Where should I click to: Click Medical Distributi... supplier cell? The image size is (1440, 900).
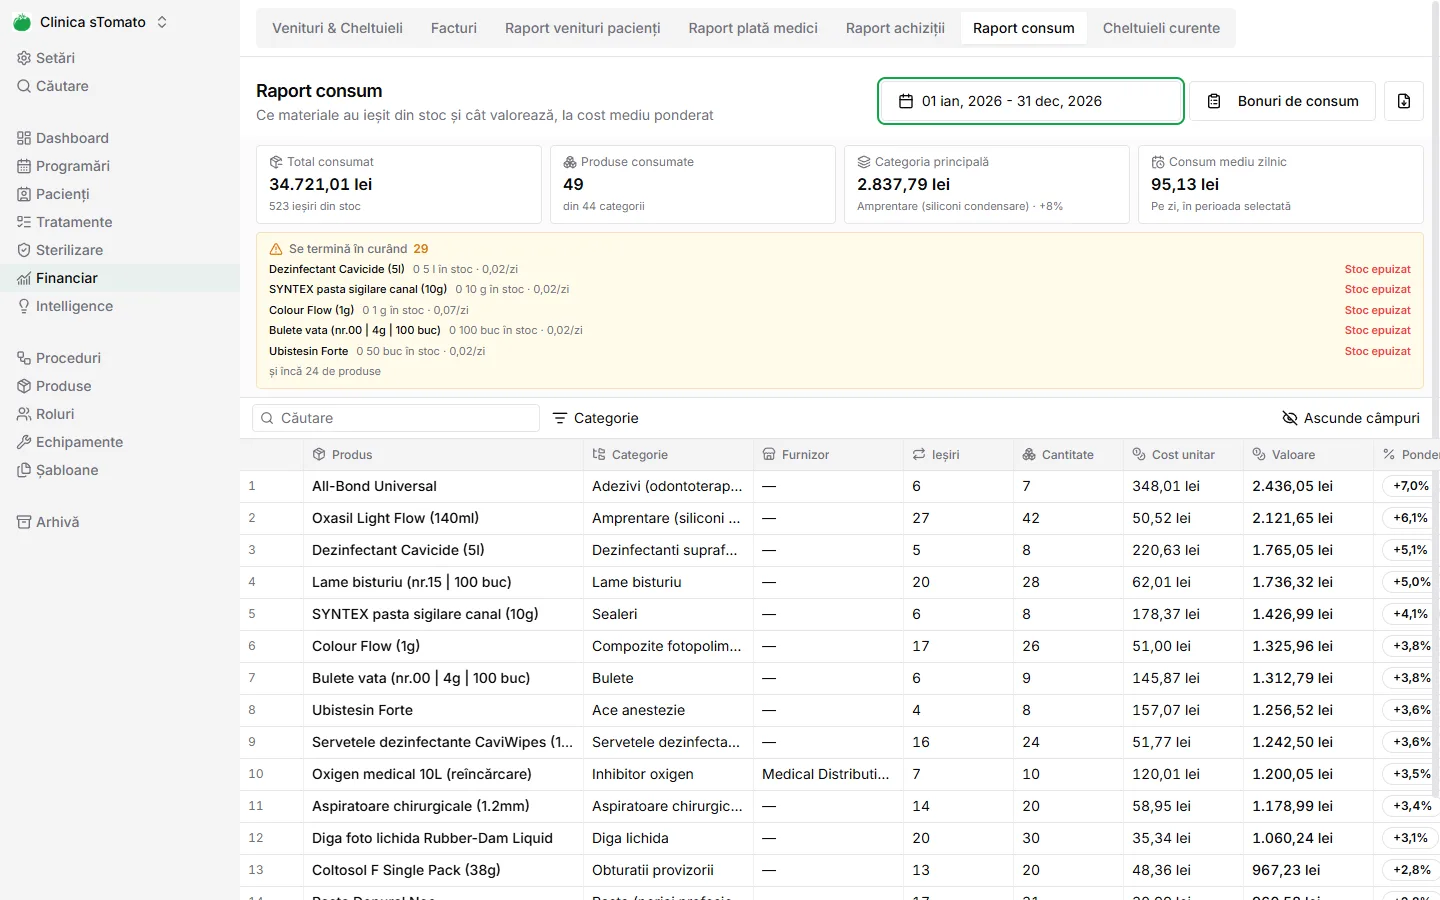pos(828,774)
